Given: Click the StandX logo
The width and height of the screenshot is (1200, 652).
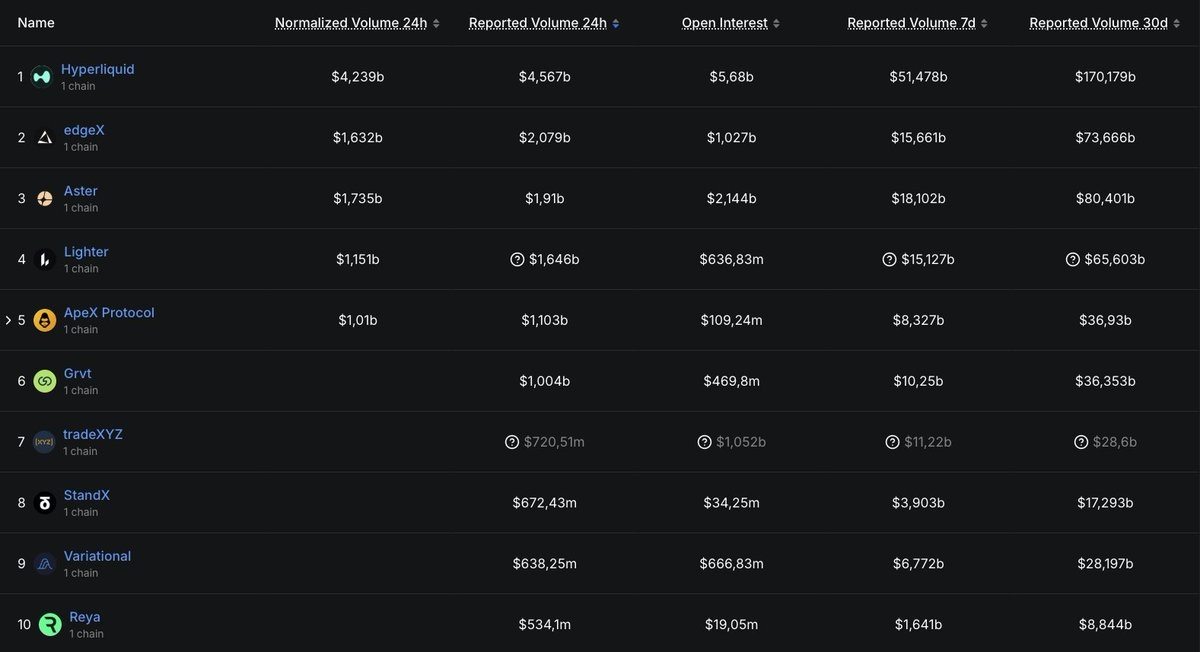Looking at the screenshot, I should (x=44, y=503).
